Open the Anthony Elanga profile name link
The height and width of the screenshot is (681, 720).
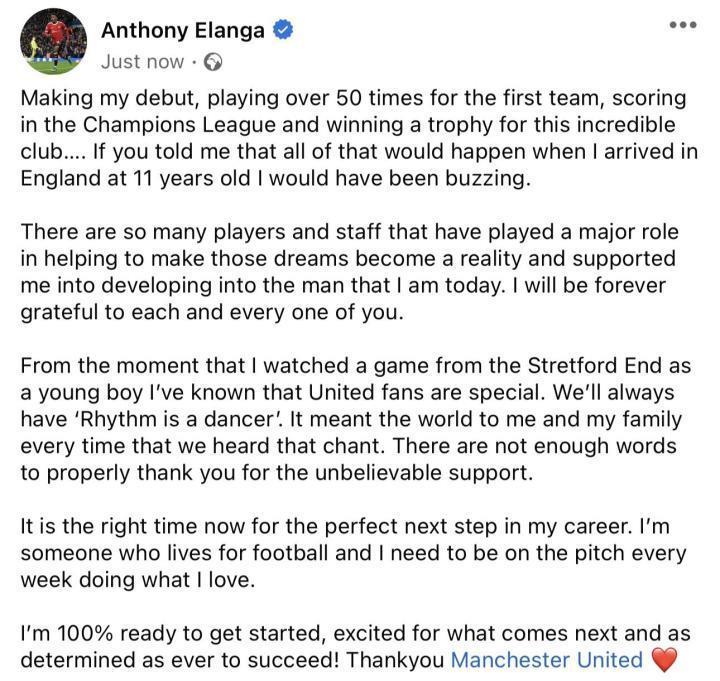point(183,30)
